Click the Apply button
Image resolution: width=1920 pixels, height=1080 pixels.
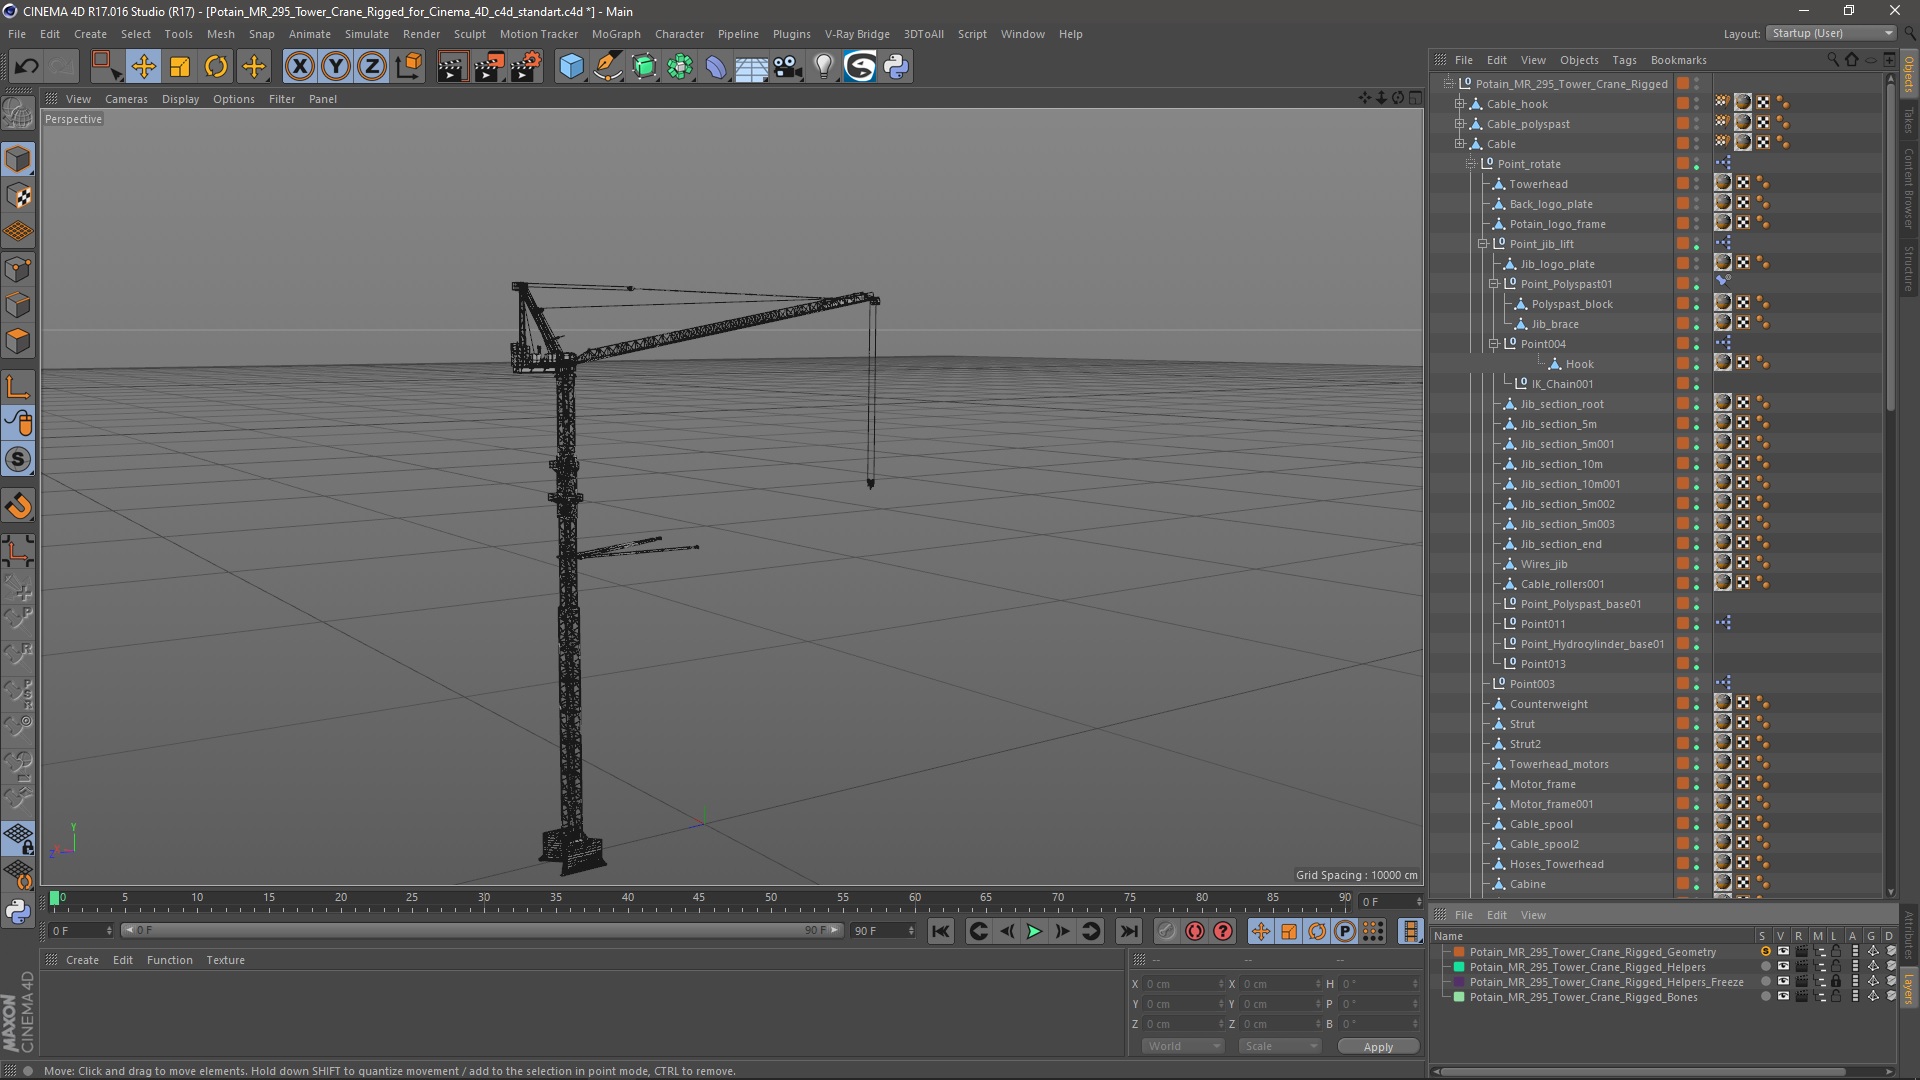(1378, 1046)
